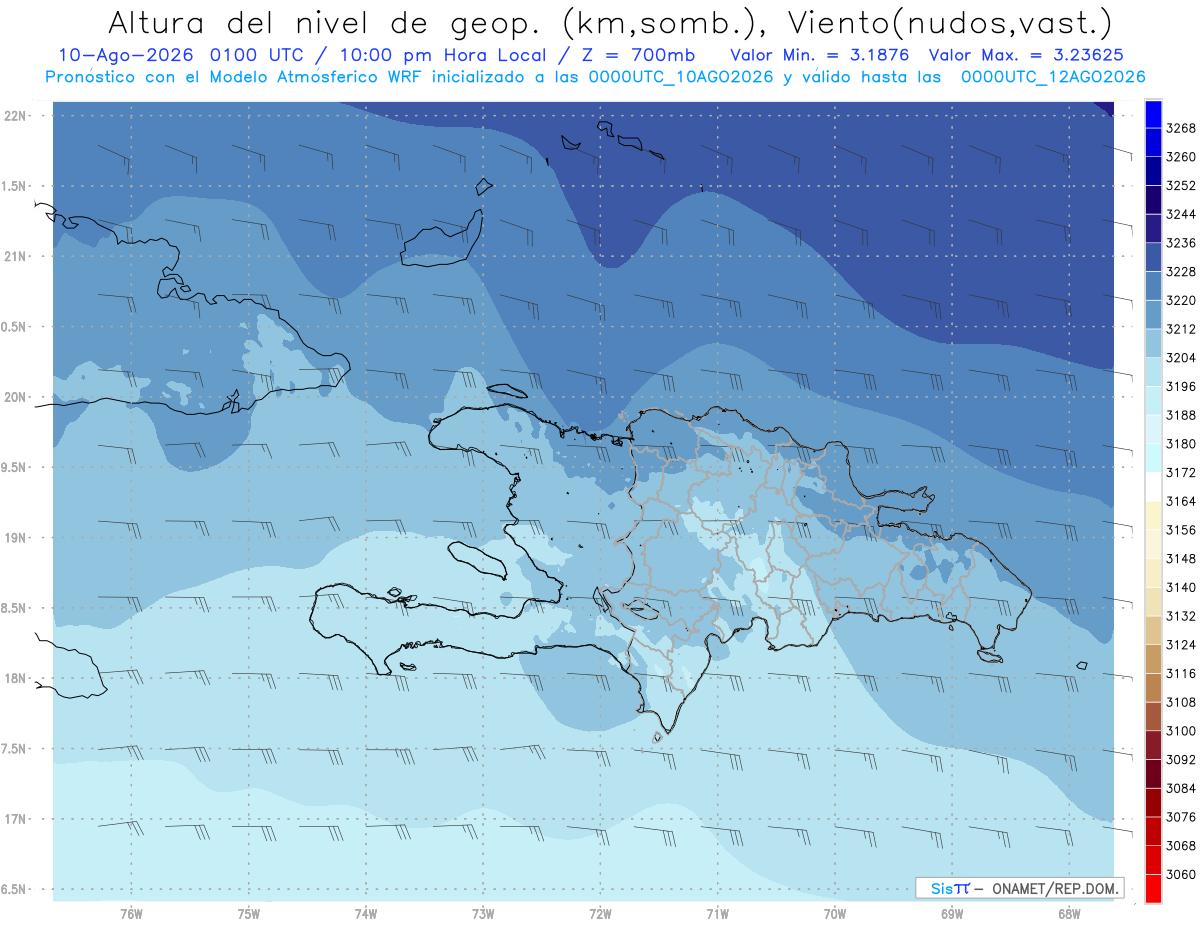
Task: Click the colorbar segment between 3204 and 3212
Action: tap(1152, 343)
